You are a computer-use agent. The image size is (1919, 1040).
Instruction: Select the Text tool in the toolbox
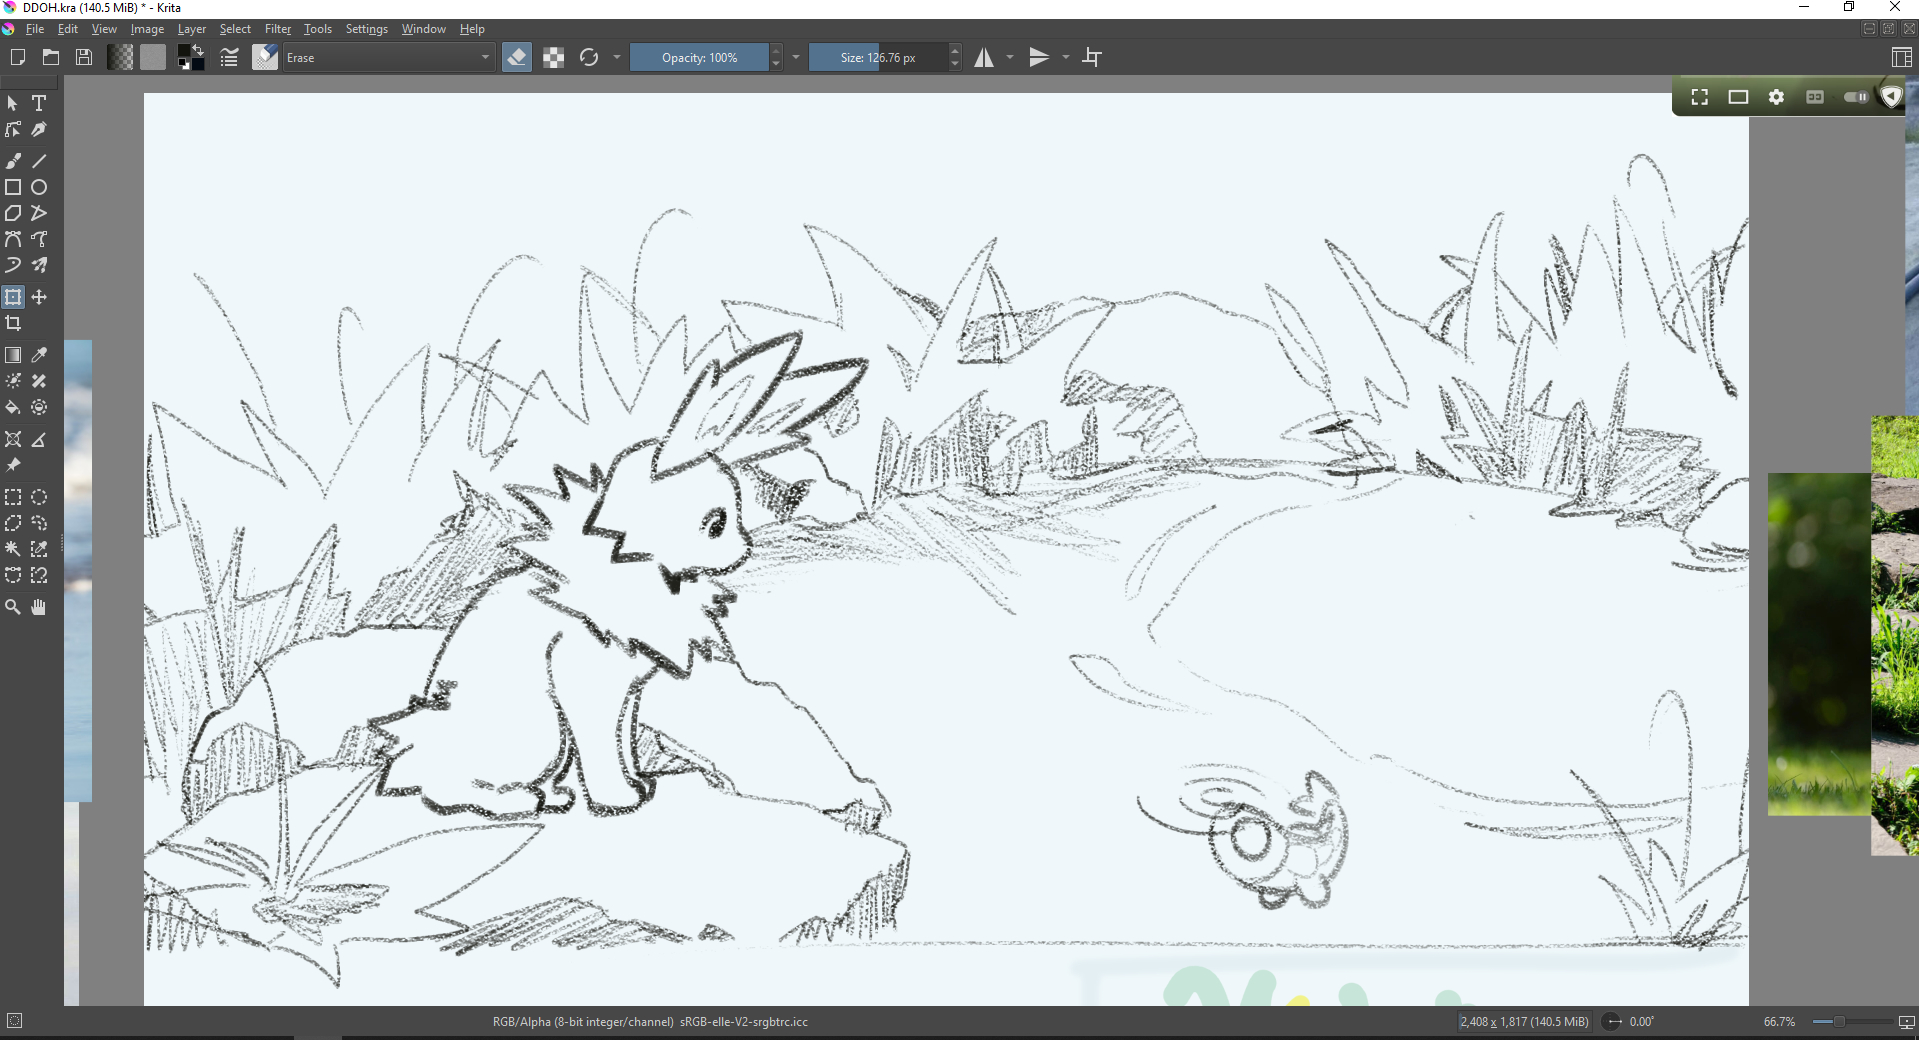39,103
